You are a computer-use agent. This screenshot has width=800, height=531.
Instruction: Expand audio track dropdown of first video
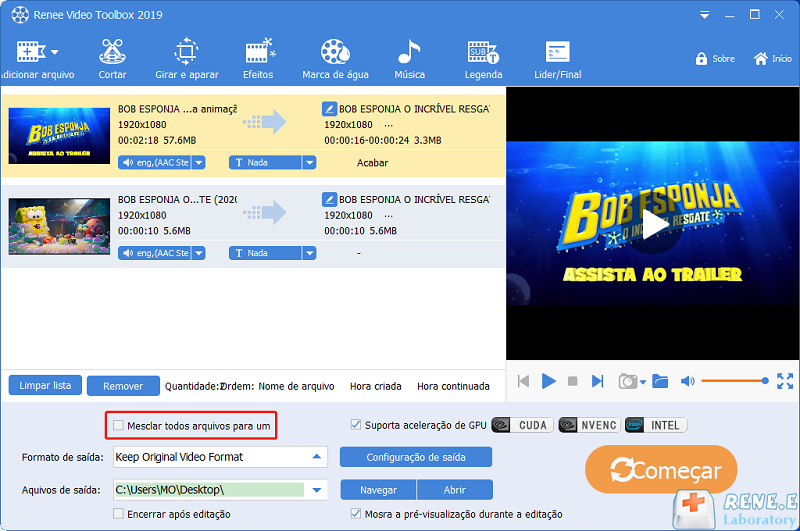click(199, 163)
